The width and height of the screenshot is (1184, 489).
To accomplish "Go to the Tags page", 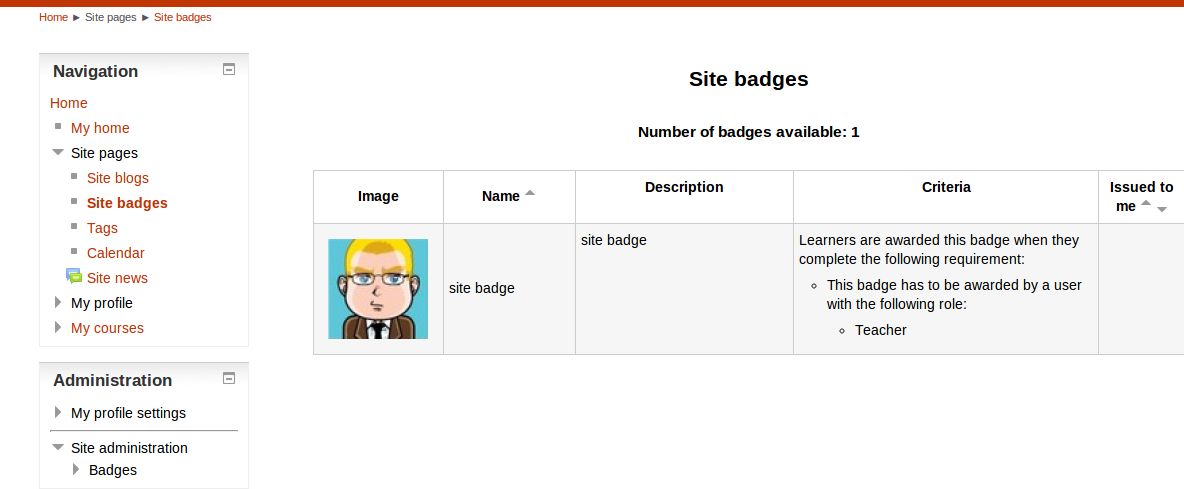I will (x=102, y=228).
